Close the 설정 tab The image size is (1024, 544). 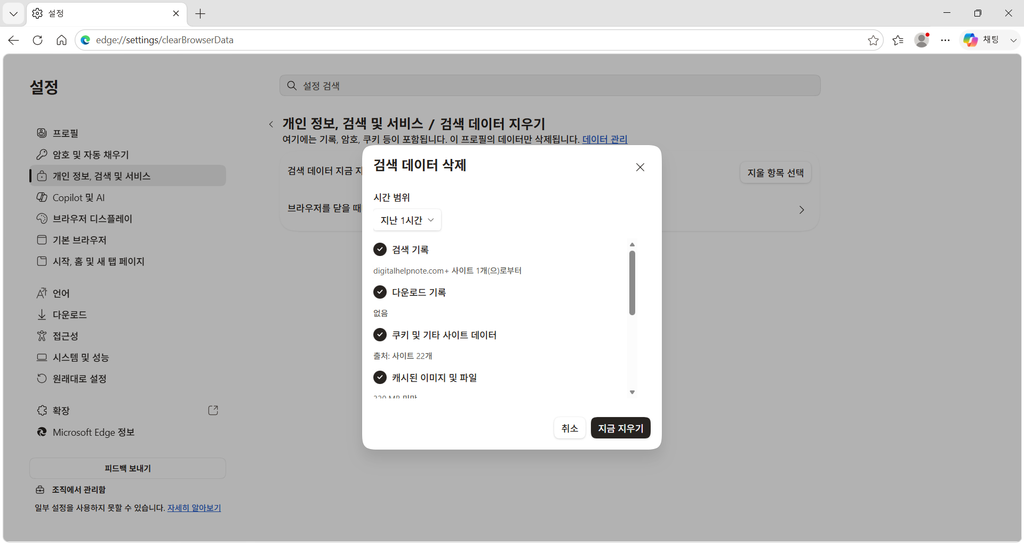point(176,13)
